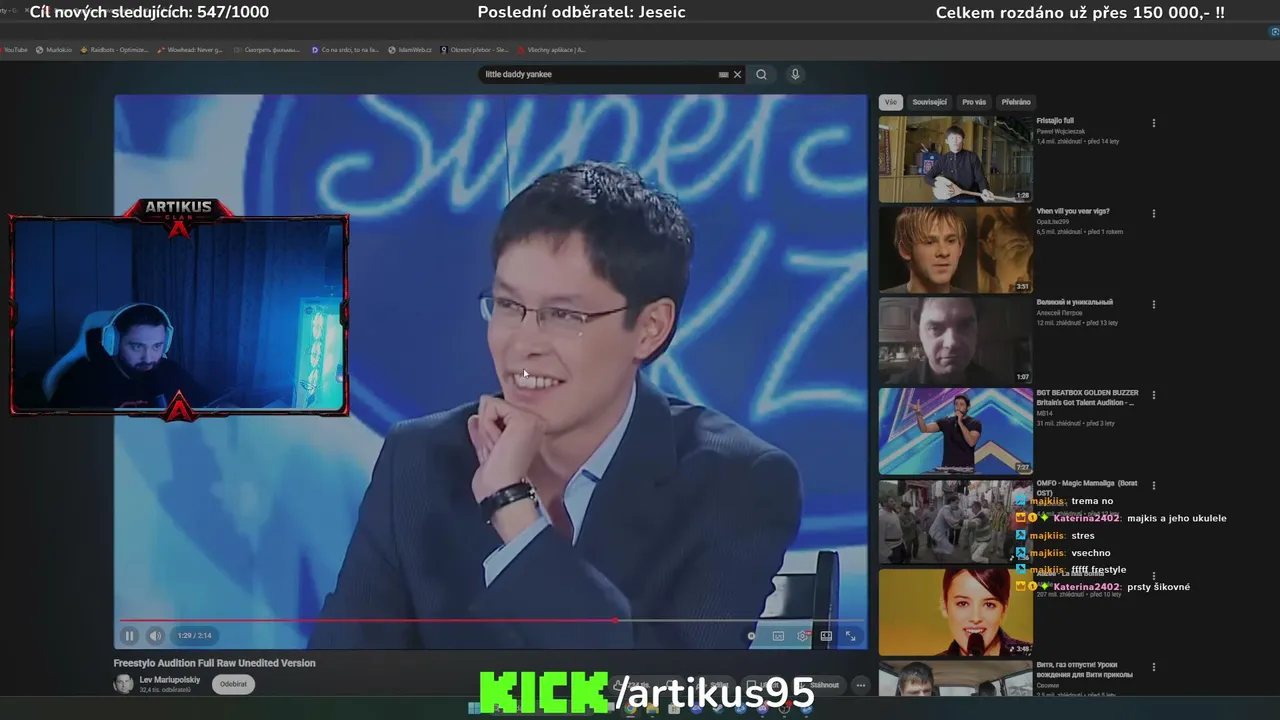The width and height of the screenshot is (1280, 720).
Task: Clear the search box with X
Action: pyautogui.click(x=738, y=74)
